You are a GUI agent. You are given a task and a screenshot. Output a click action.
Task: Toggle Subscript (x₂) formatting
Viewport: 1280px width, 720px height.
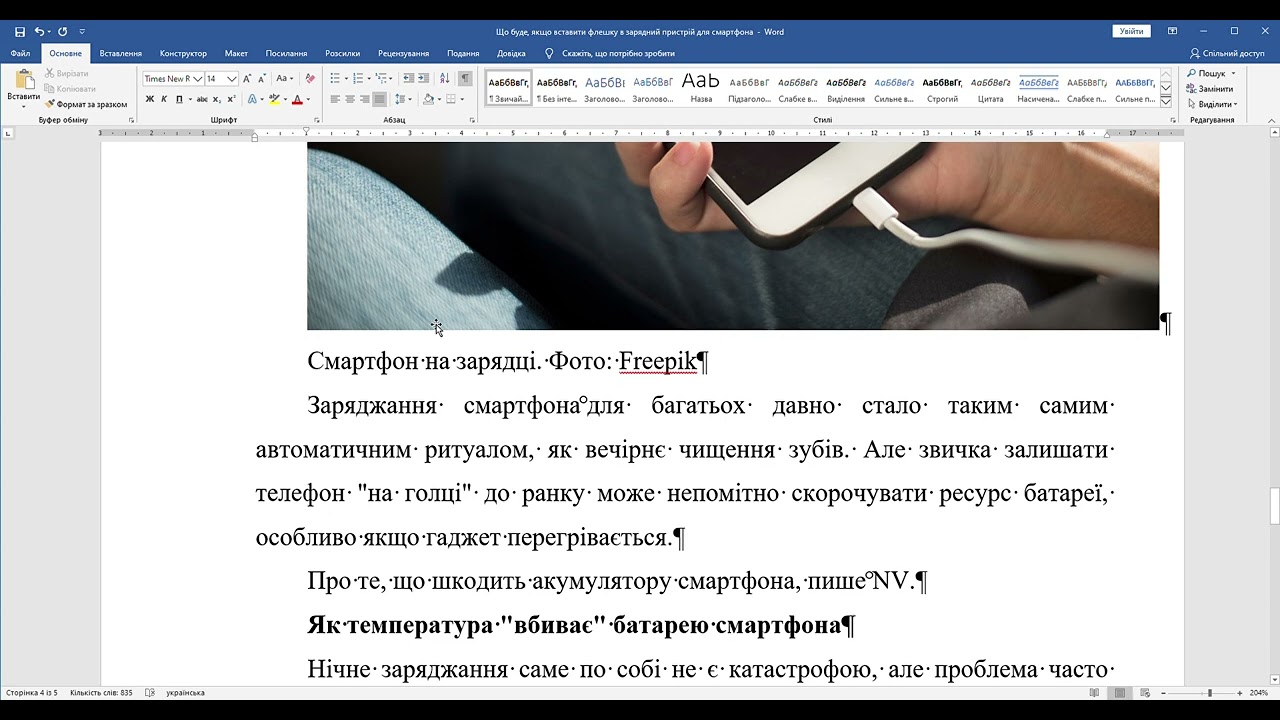pos(217,99)
